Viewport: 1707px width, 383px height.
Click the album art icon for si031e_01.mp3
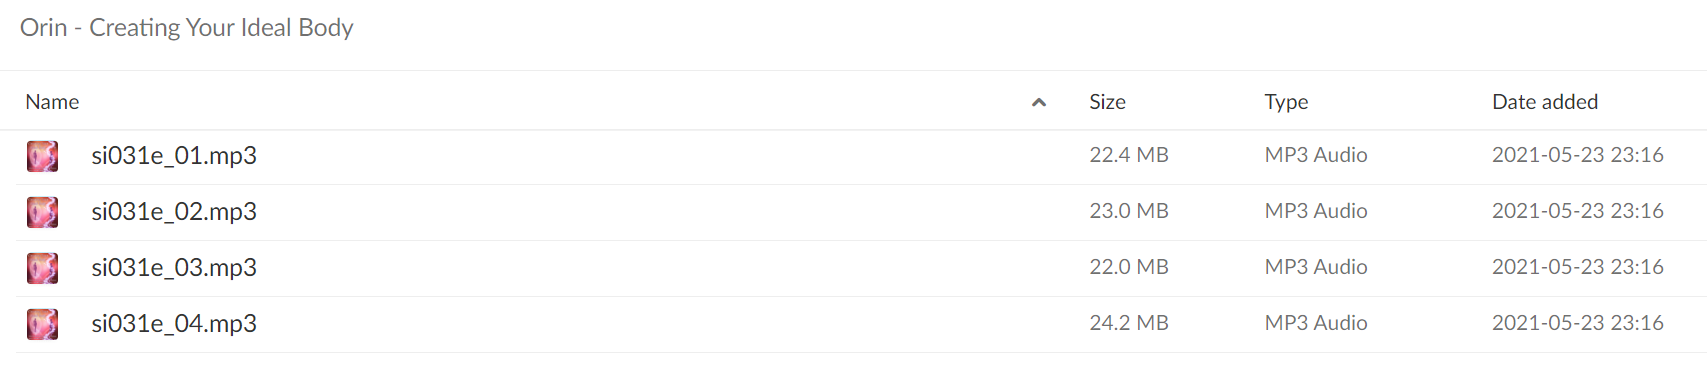click(x=42, y=156)
